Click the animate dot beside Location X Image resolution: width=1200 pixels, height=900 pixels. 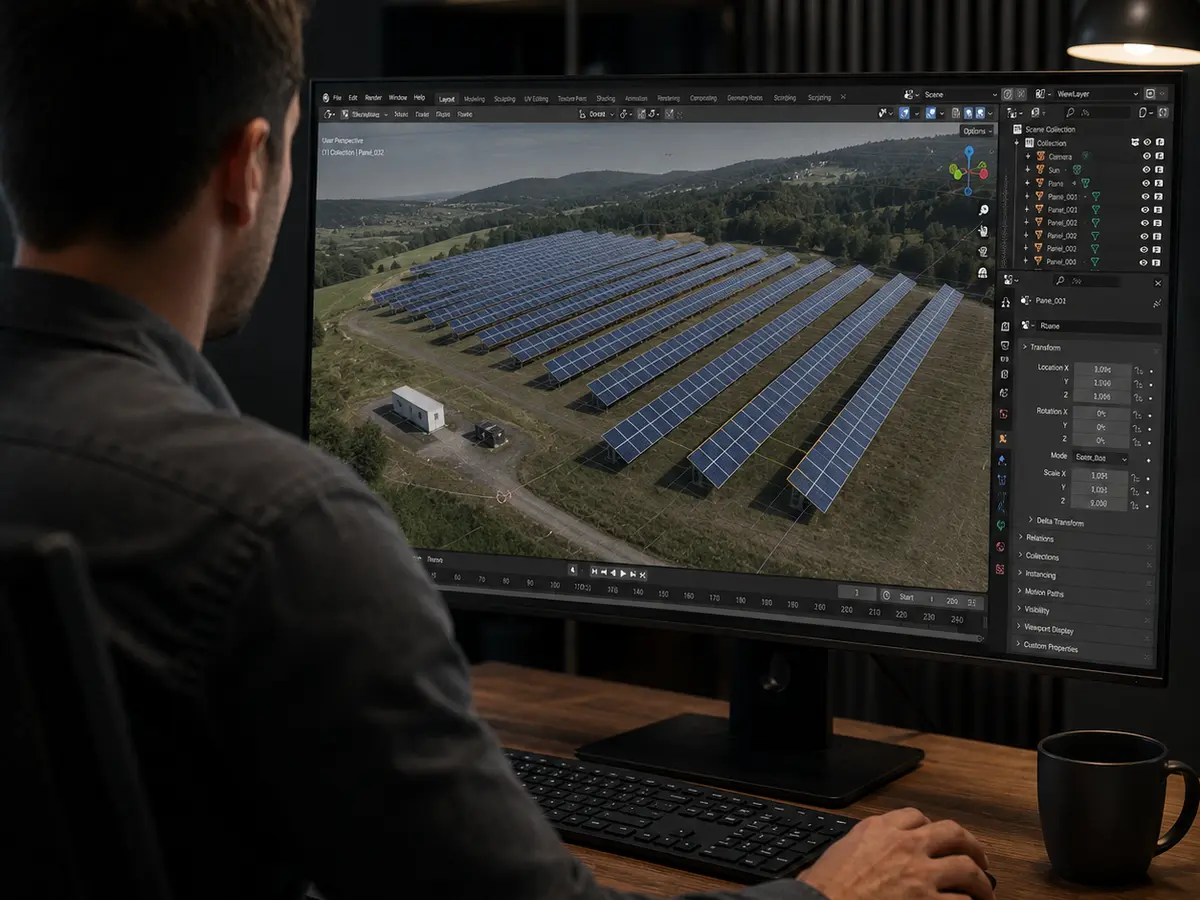point(1151,371)
